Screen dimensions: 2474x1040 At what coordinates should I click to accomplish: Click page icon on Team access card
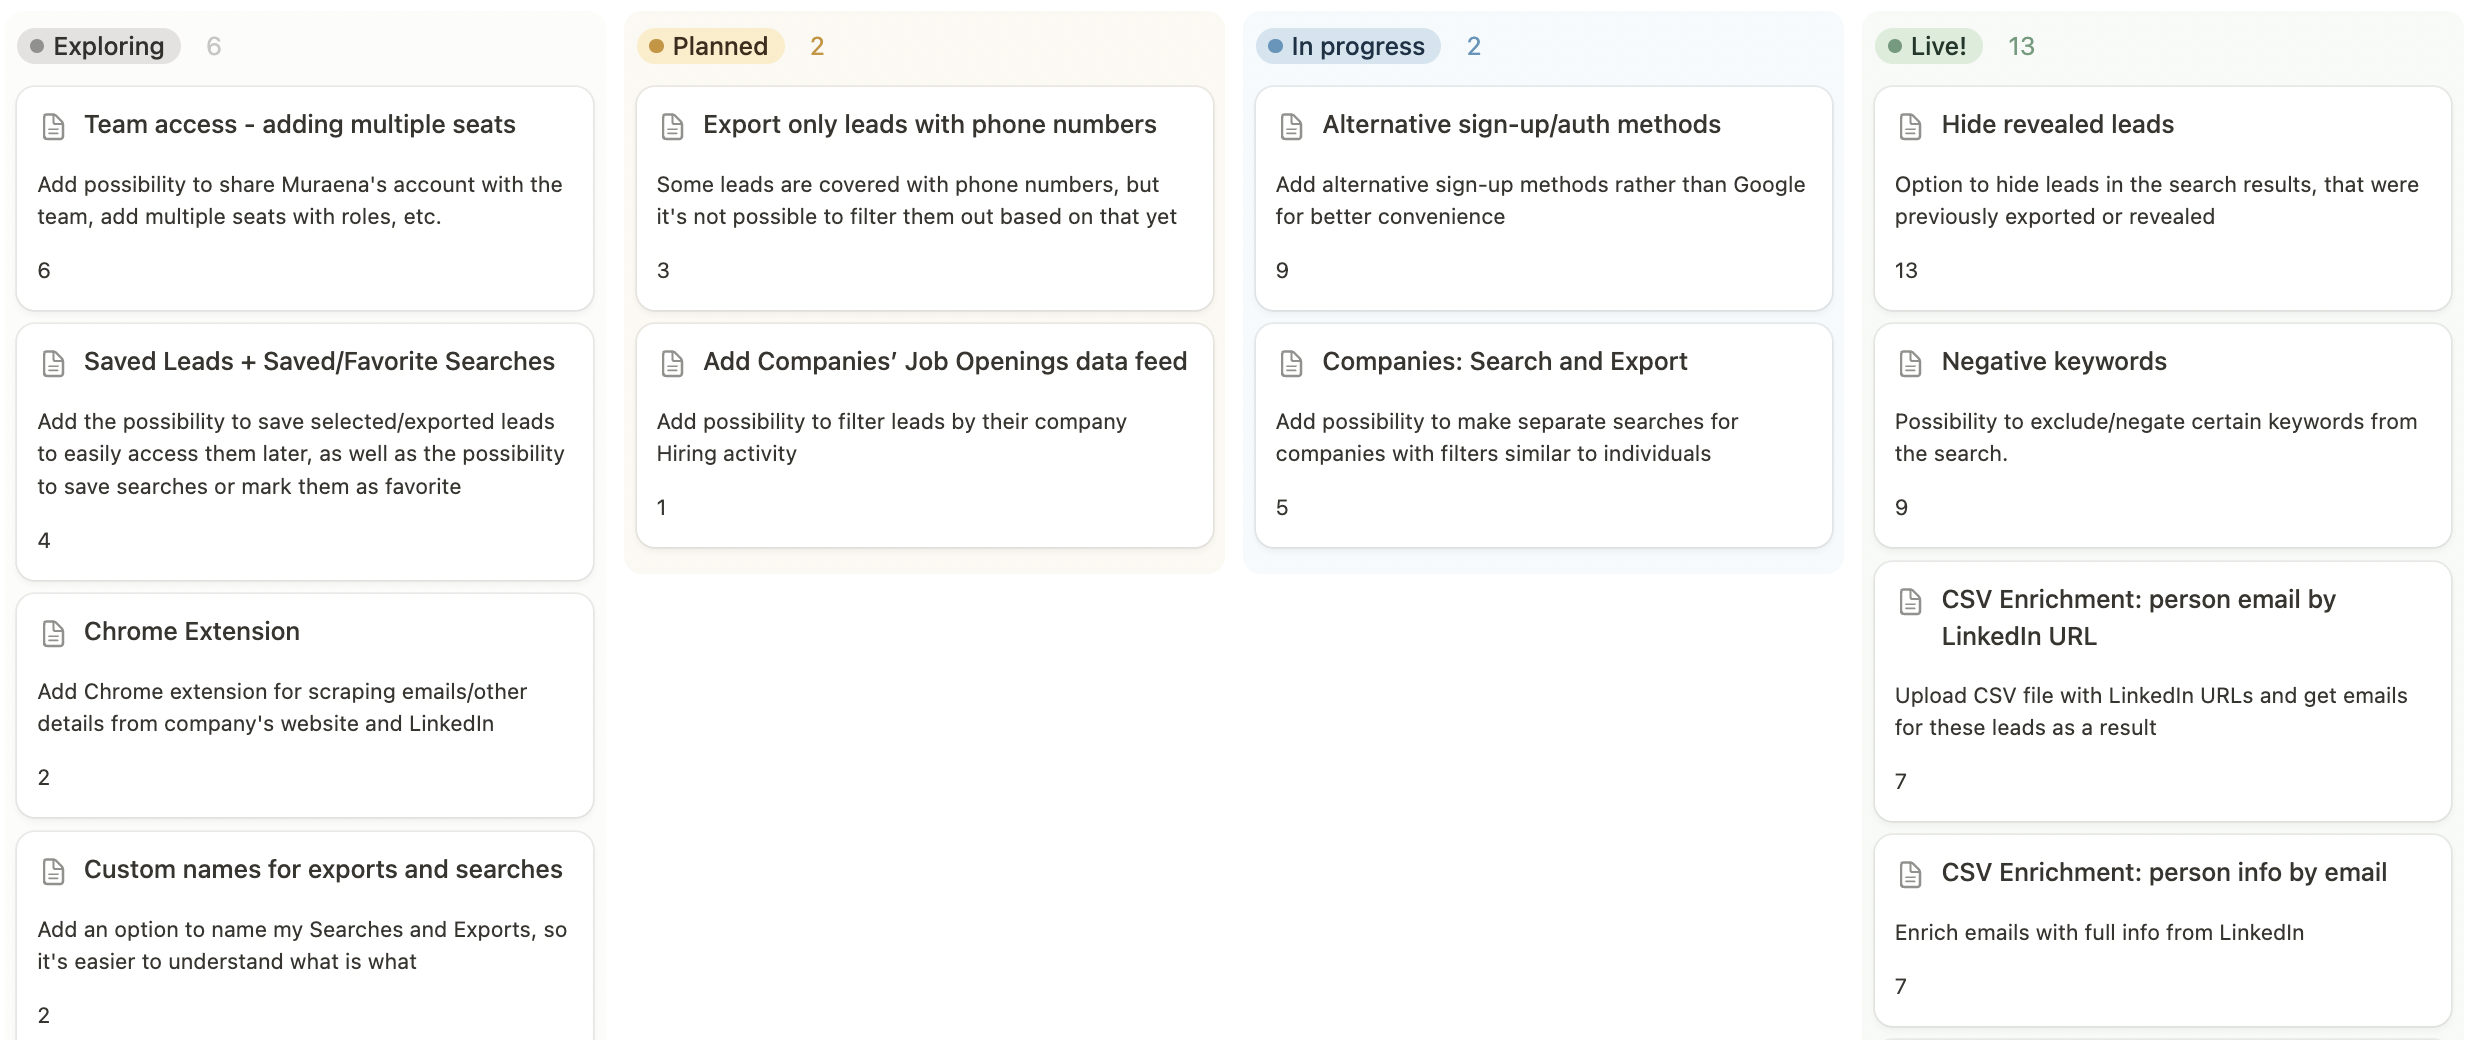pyautogui.click(x=54, y=126)
